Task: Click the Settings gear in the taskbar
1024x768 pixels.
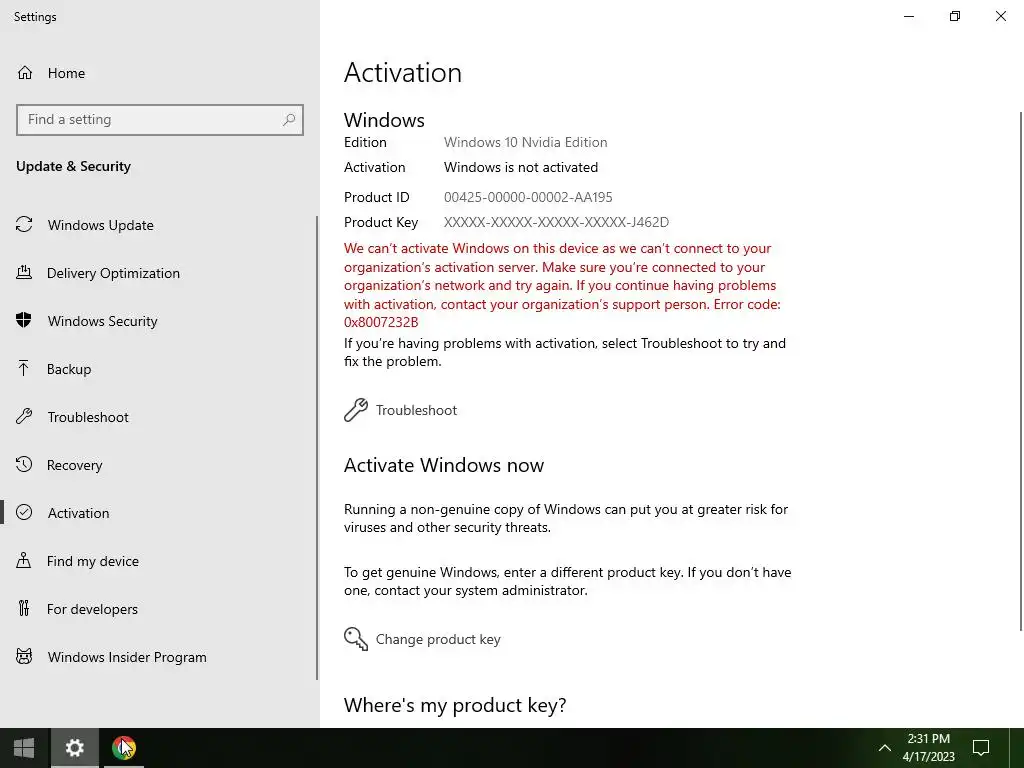Action: click(x=74, y=748)
